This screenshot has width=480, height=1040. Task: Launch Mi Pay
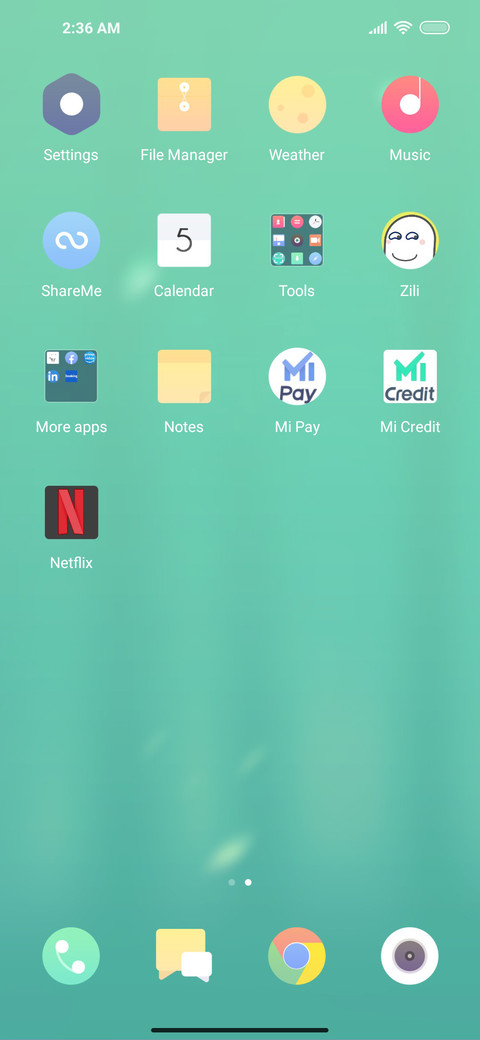tap(297, 376)
